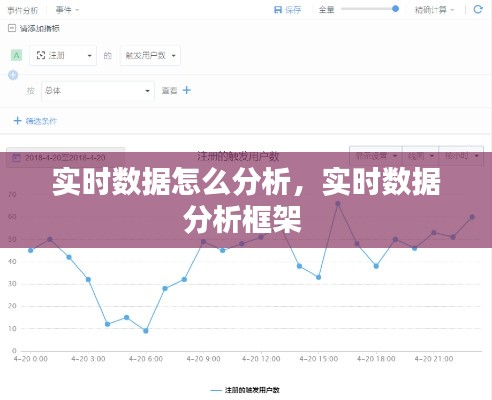Open the 显示设置 dropdown above the chart
The height and width of the screenshot is (400, 492).
(x=376, y=156)
